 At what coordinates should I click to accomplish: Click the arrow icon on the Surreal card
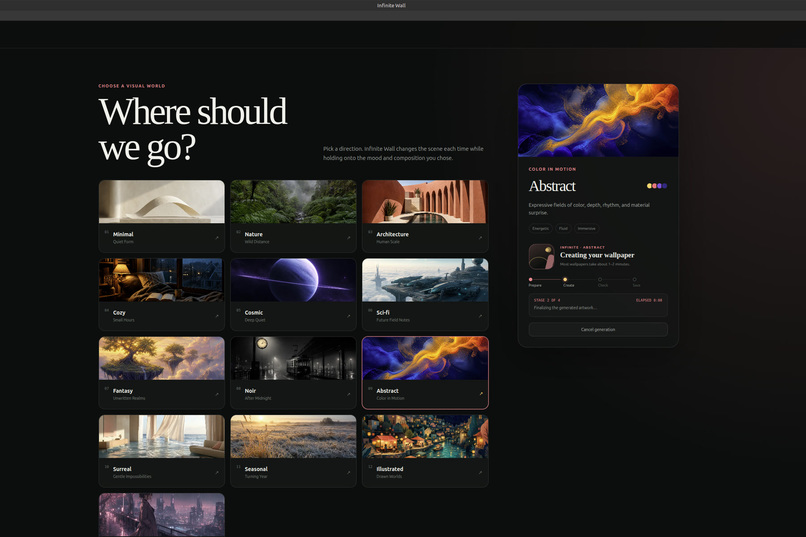(216, 472)
